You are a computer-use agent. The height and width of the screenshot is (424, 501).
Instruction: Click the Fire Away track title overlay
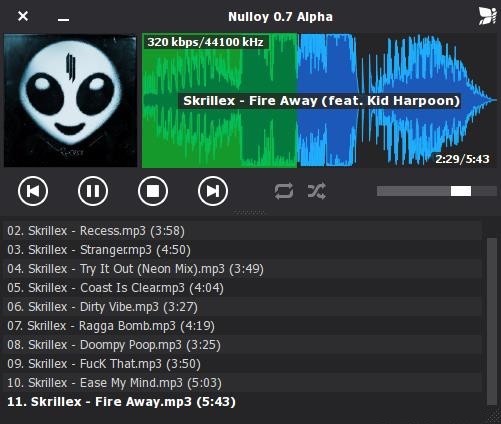[321, 101]
